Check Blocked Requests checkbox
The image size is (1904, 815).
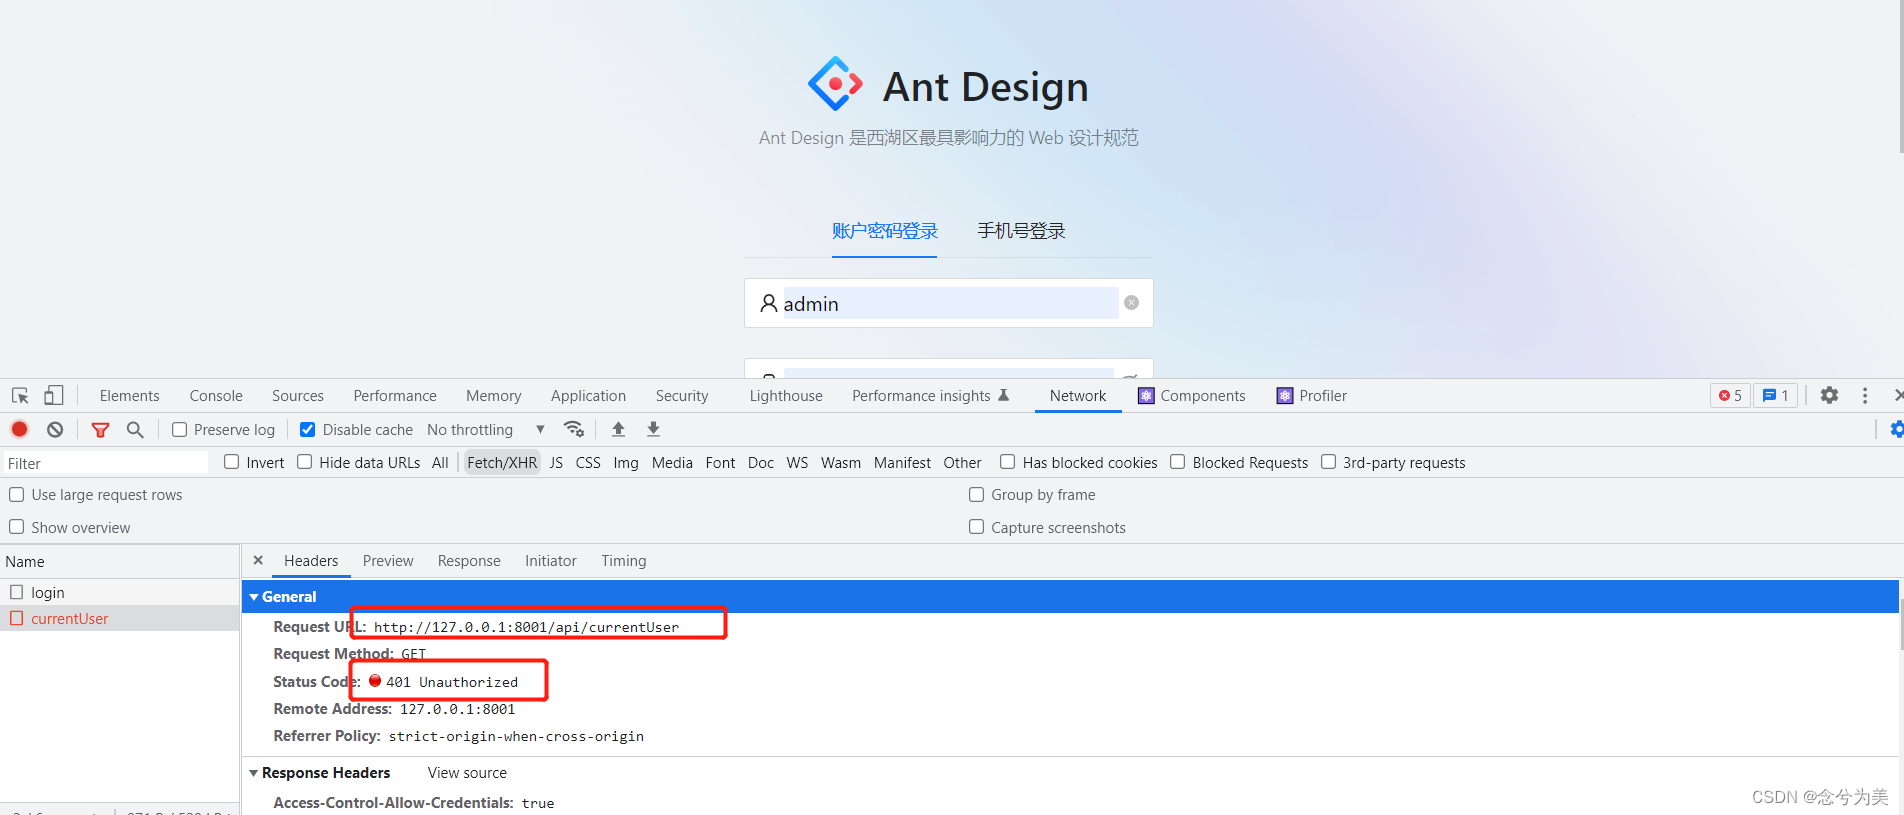(x=1178, y=462)
